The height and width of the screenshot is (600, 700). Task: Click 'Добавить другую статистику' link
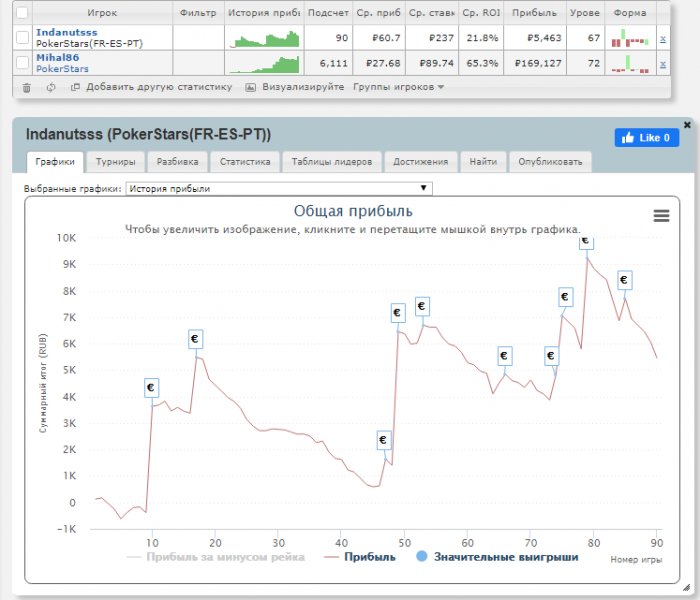point(157,87)
